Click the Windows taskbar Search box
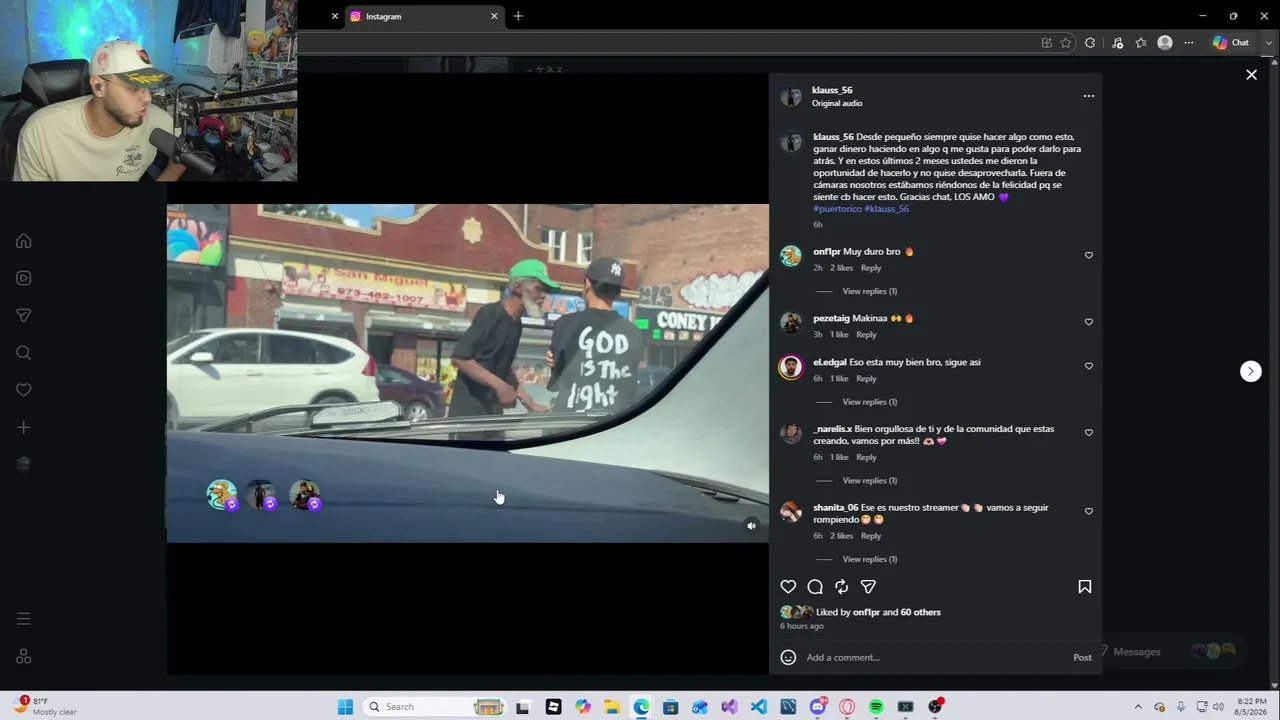The width and height of the screenshot is (1280, 720). coord(433,707)
